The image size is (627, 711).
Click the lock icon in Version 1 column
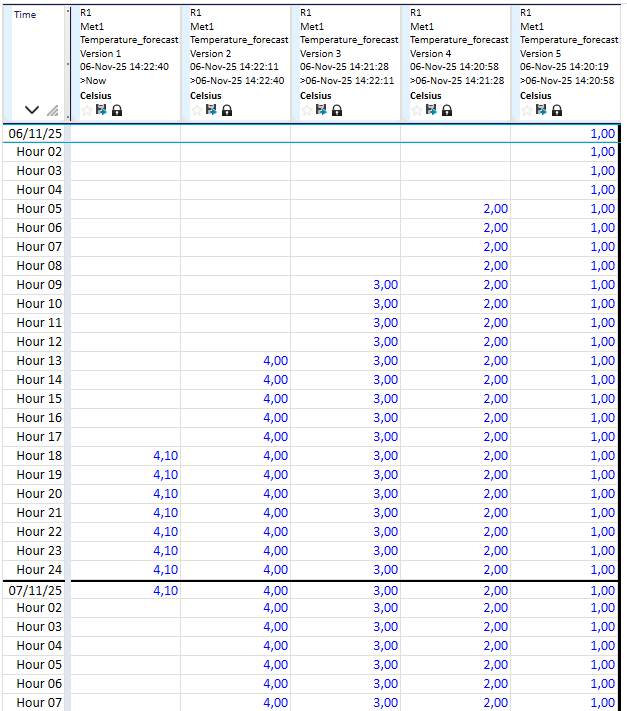117,110
